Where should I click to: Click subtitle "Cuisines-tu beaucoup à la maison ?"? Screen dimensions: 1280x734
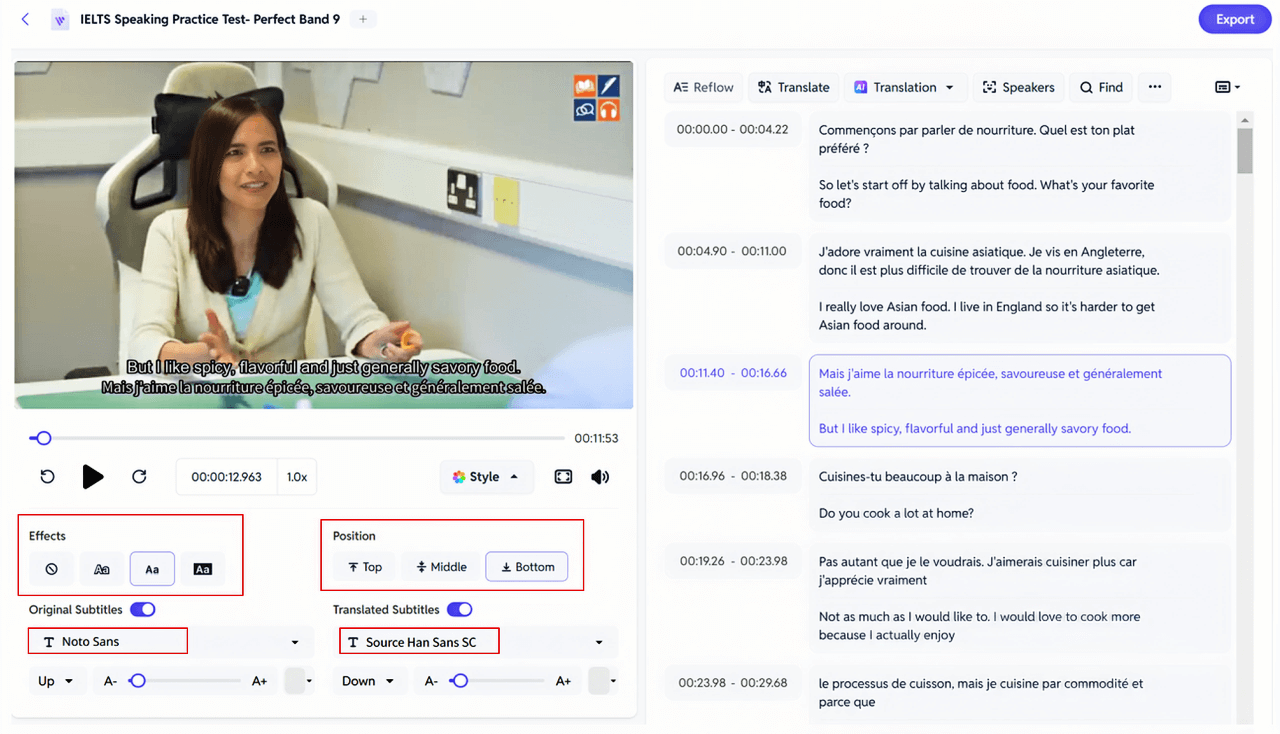pyautogui.click(x=918, y=477)
